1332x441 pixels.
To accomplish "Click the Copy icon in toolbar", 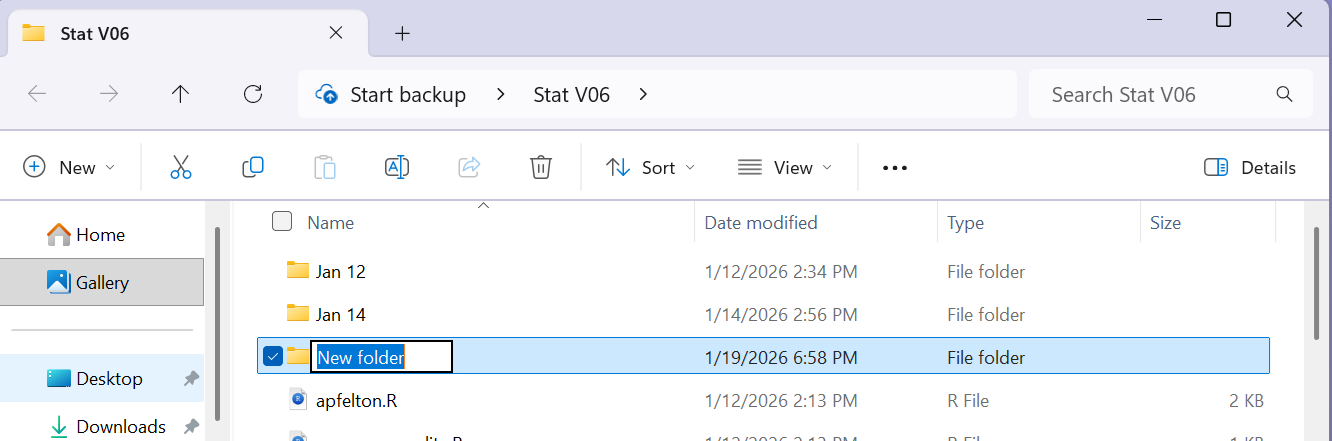I will (253, 167).
